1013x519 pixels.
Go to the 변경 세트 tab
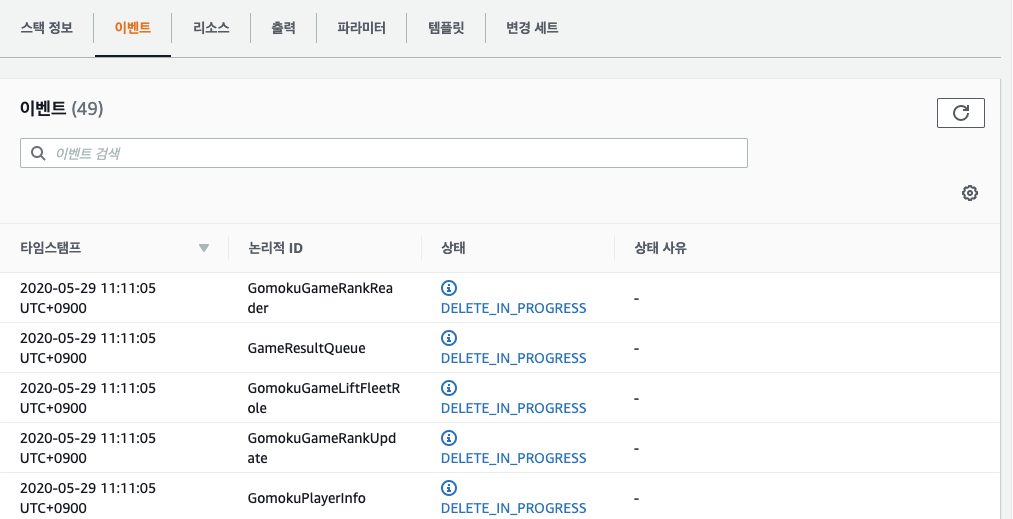point(532,28)
